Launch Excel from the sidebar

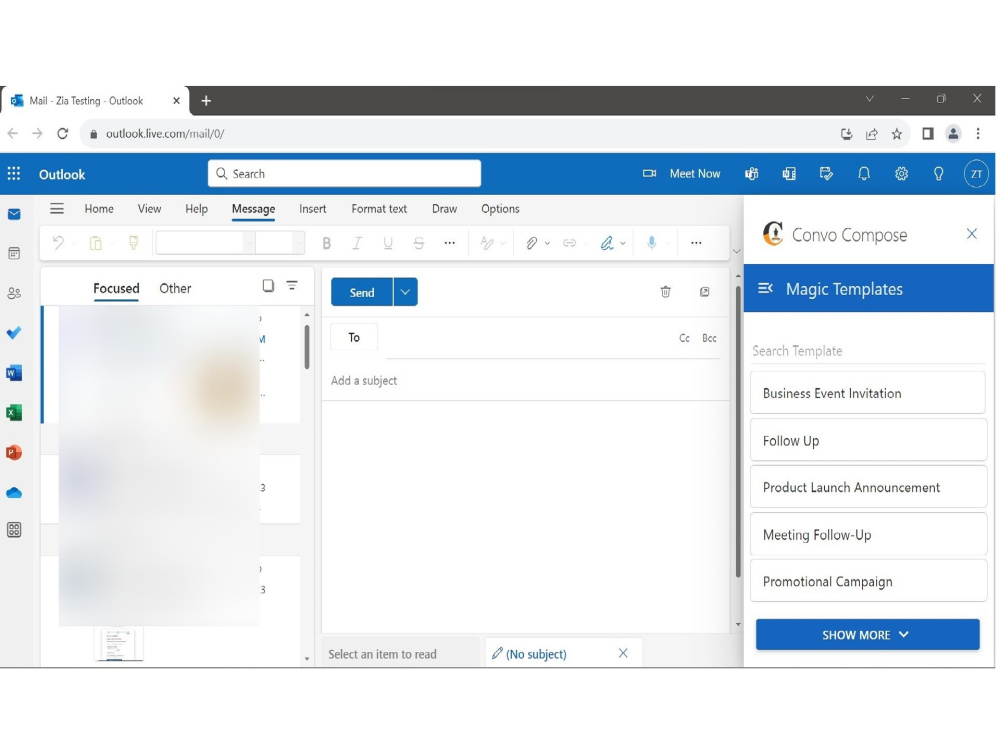[14, 413]
